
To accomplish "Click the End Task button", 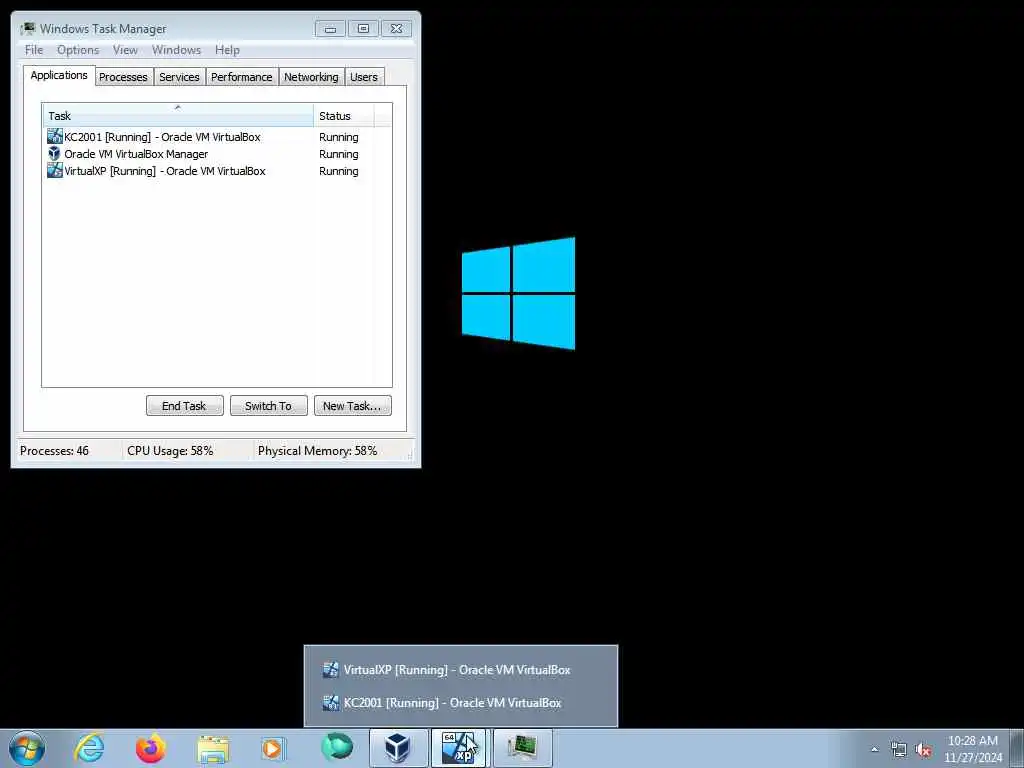I will coord(184,406).
